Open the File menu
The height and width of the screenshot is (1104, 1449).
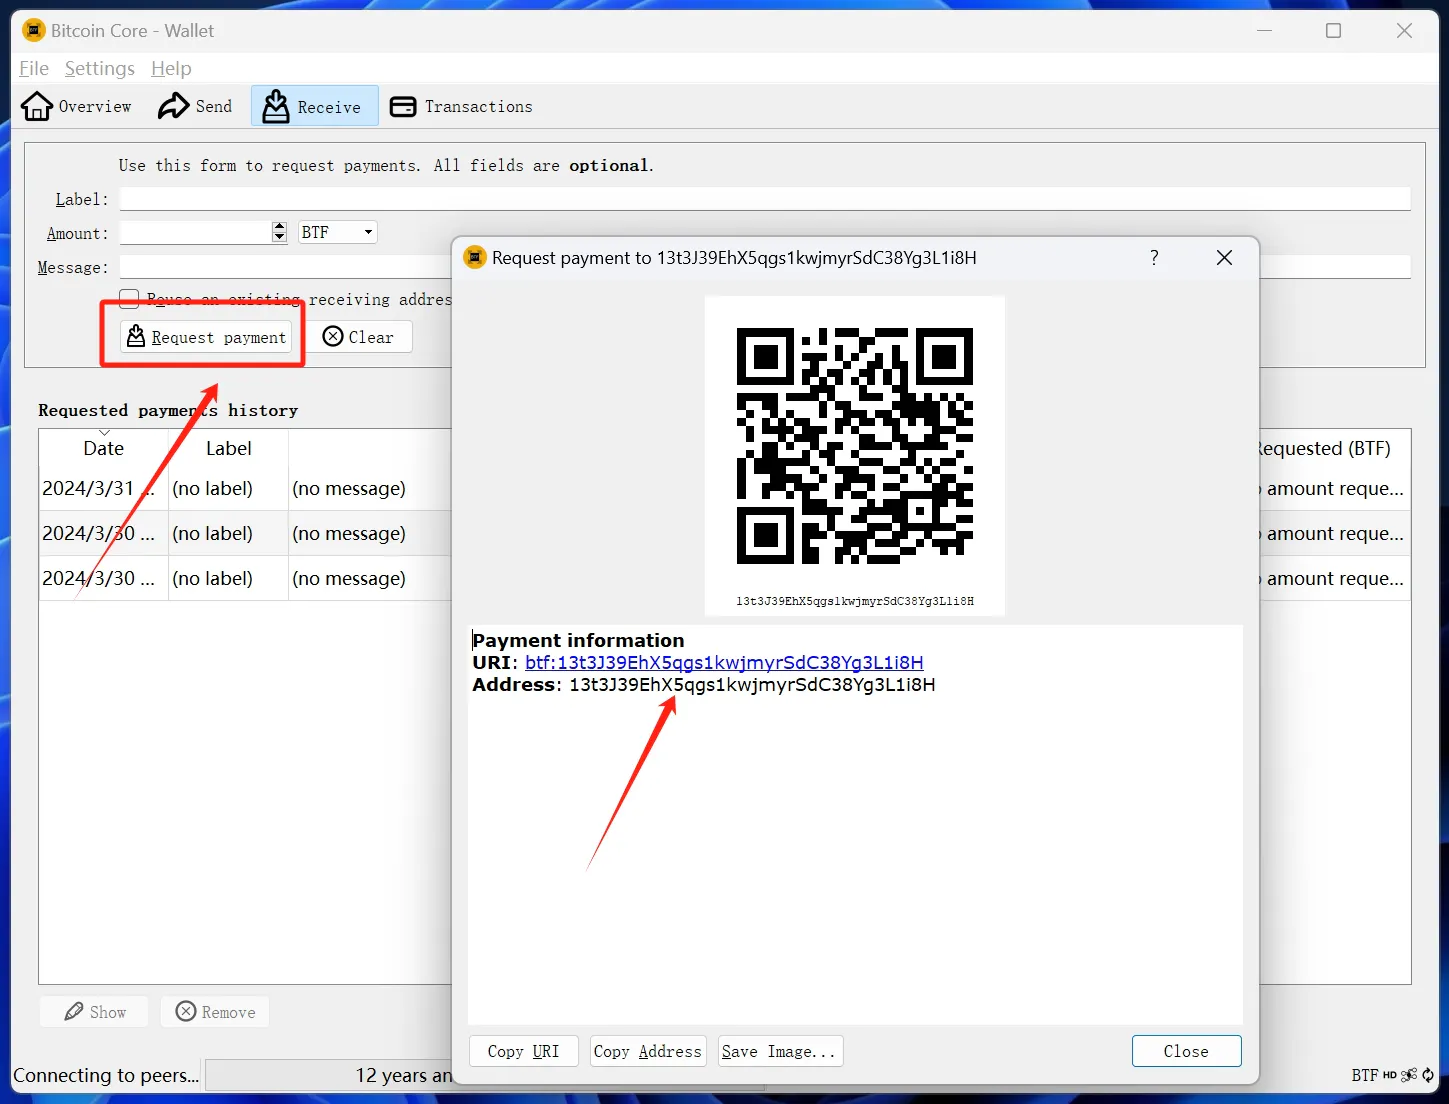click(x=34, y=68)
